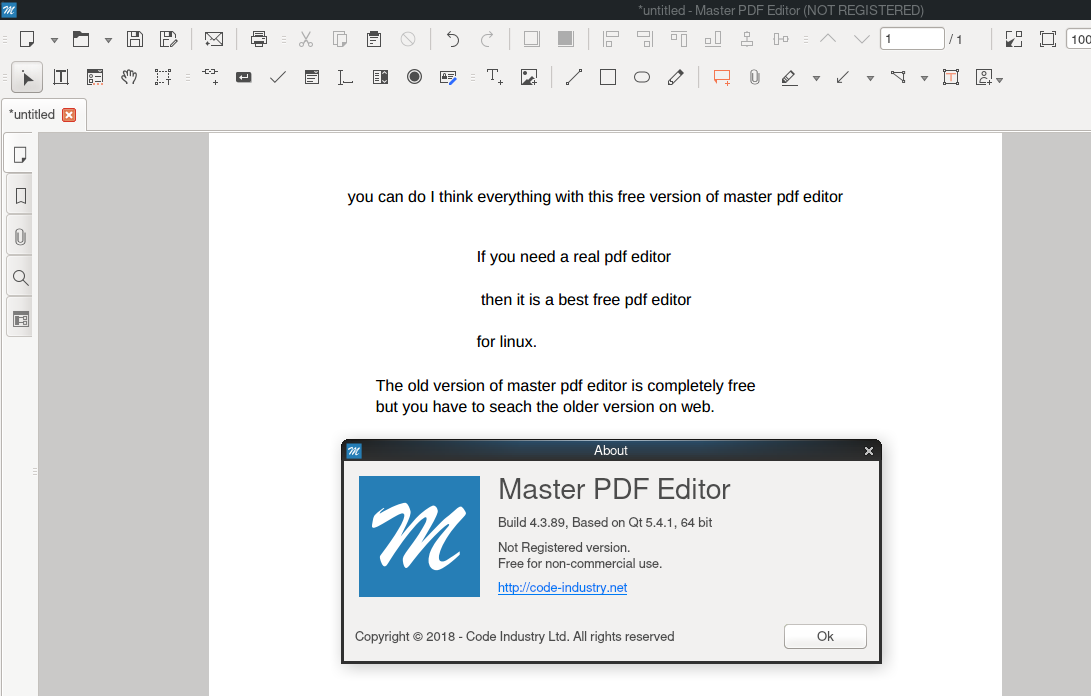The height and width of the screenshot is (696, 1091).
Task: Go to next page down arrow
Action: (861, 39)
